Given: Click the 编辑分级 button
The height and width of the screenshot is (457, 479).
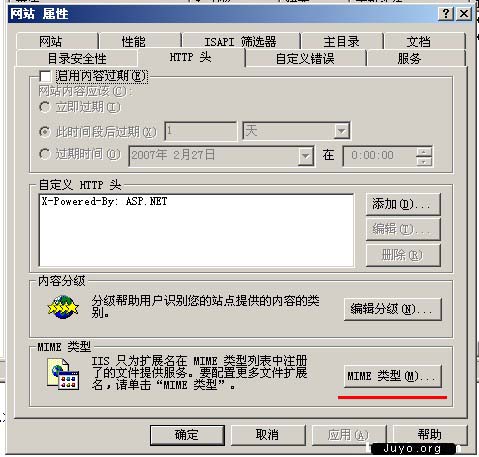Looking at the screenshot, I should point(392,309).
